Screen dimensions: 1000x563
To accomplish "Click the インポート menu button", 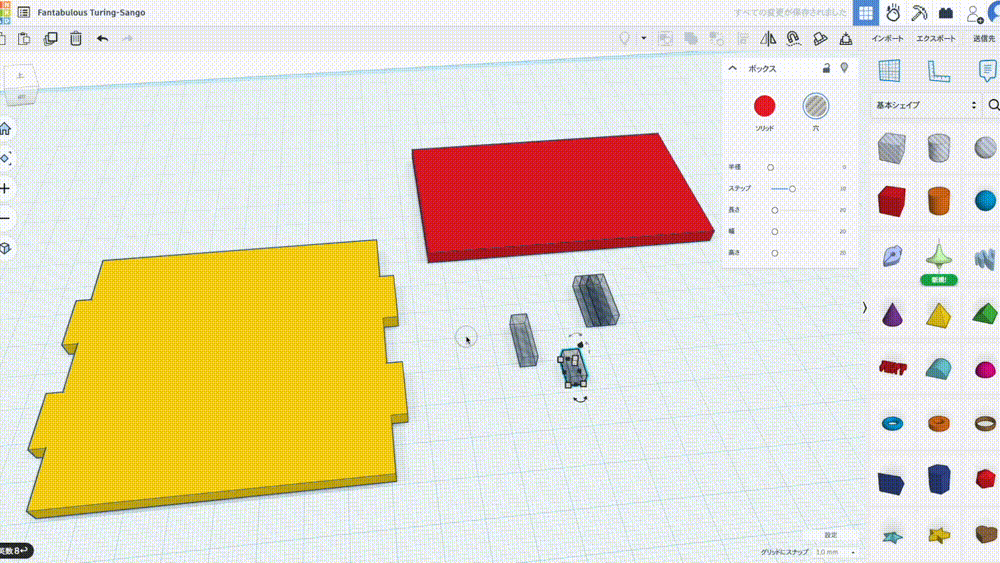I will pos(887,39).
